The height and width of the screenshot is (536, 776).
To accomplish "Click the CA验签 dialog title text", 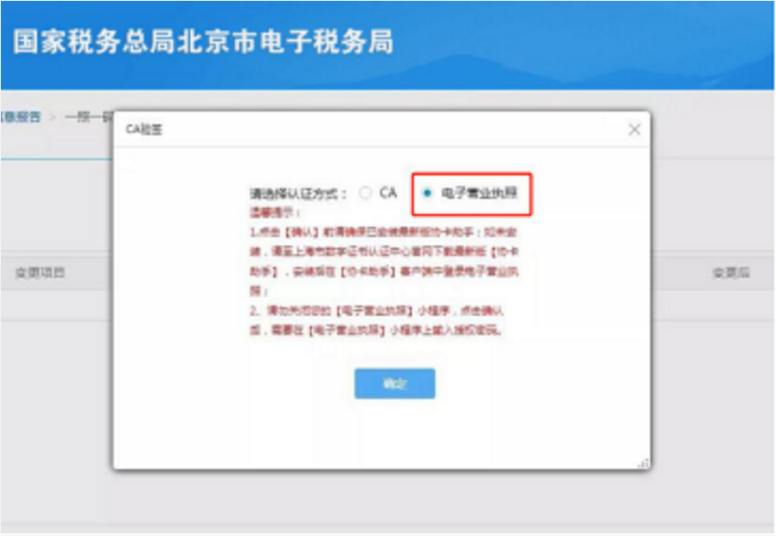I will click(x=144, y=130).
